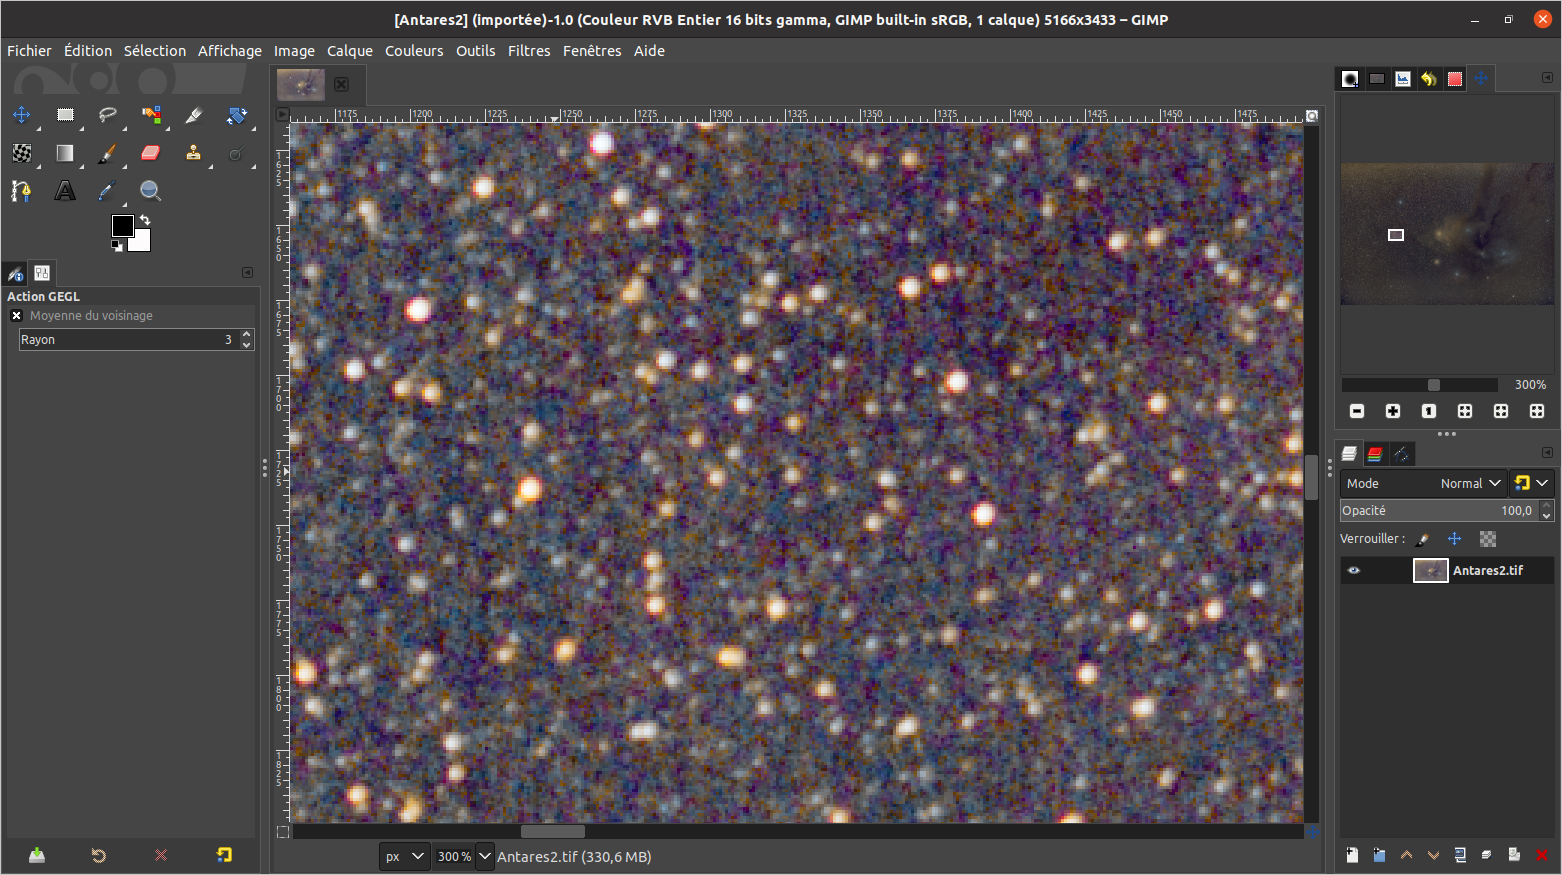Image resolution: width=1562 pixels, height=875 pixels.
Task: Swap foreground and background colors
Action: pyautogui.click(x=145, y=220)
